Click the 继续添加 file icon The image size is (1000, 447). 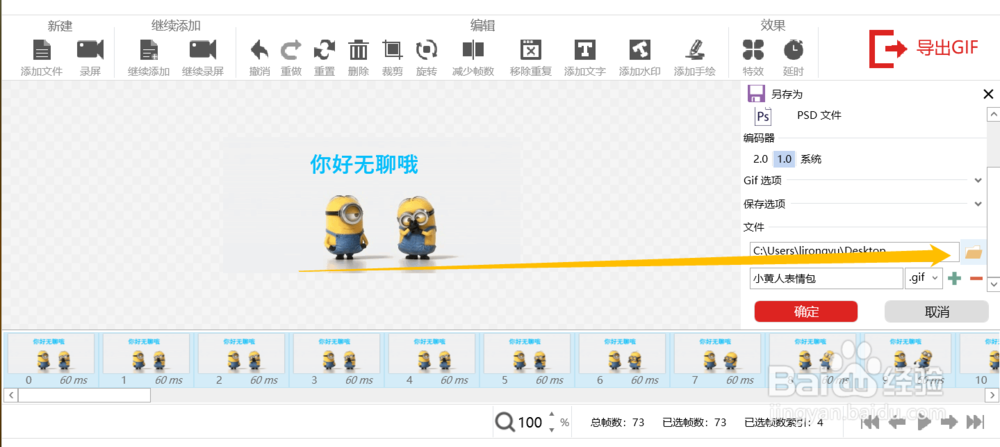point(149,50)
